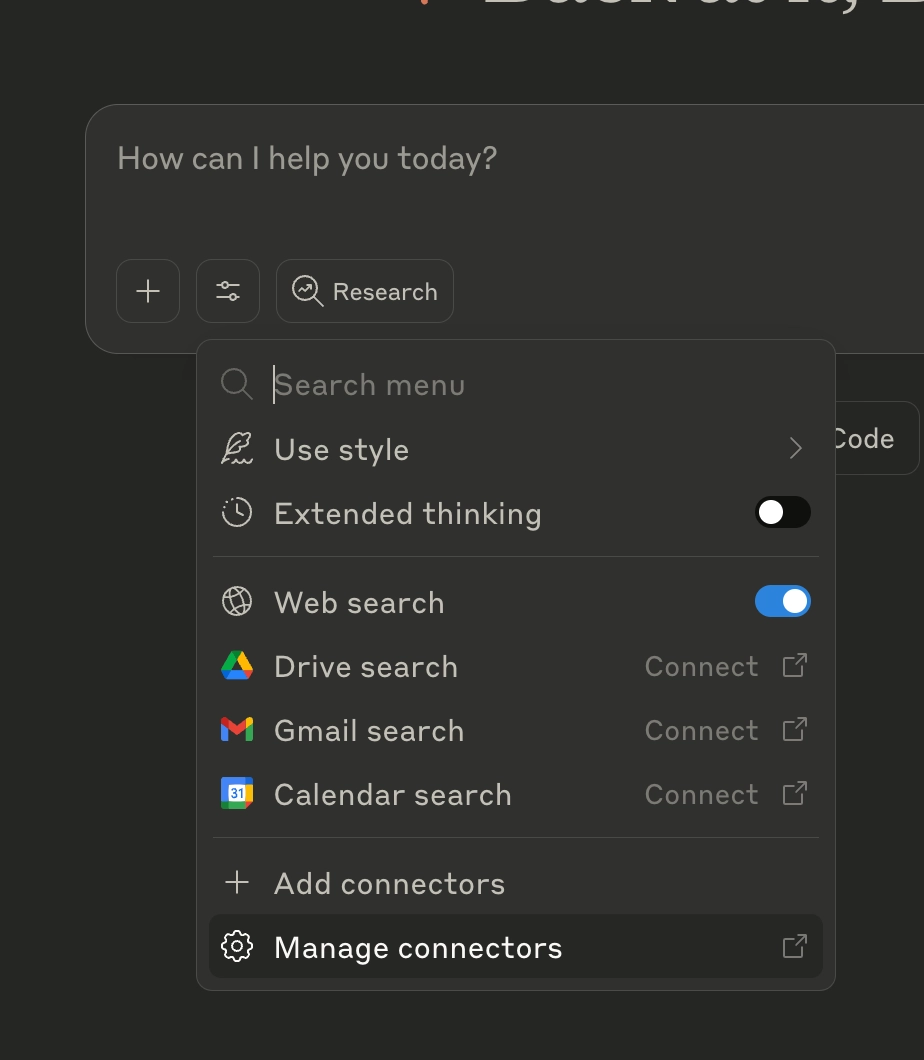Image resolution: width=924 pixels, height=1060 pixels.
Task: Click the Extended thinking clock icon
Action: (237, 513)
